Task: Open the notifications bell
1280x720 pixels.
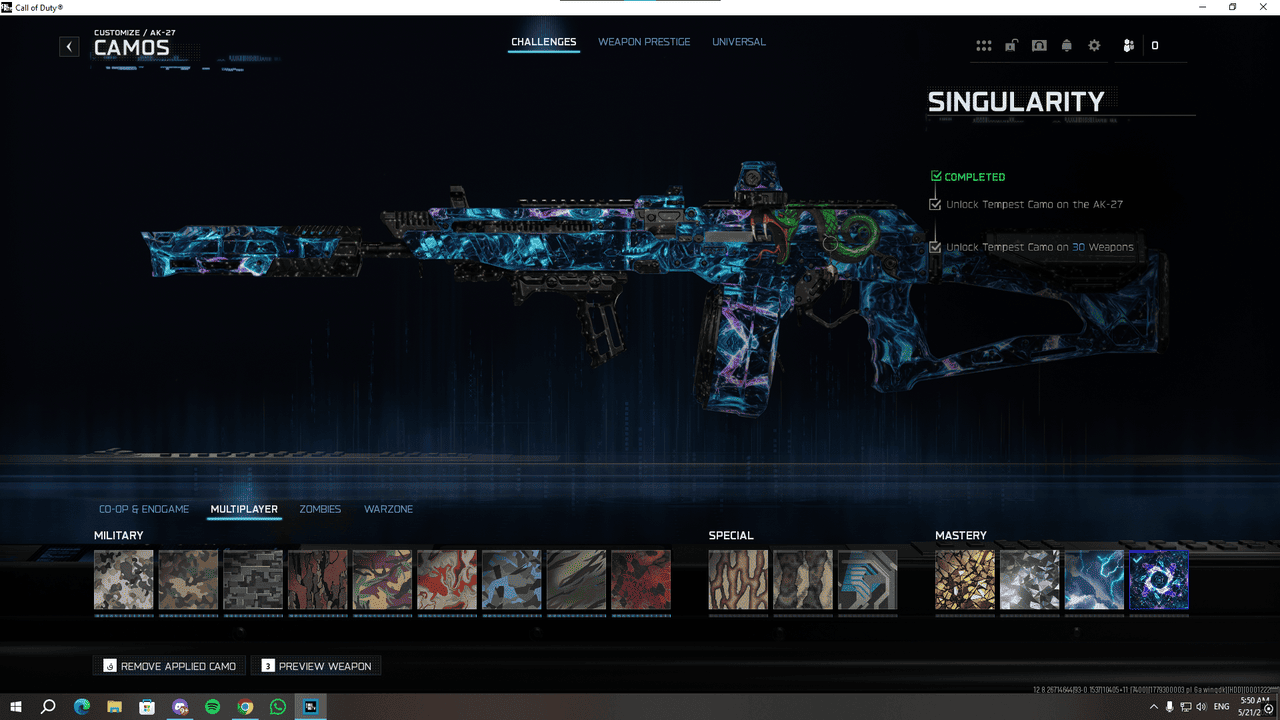Action: pos(1067,46)
